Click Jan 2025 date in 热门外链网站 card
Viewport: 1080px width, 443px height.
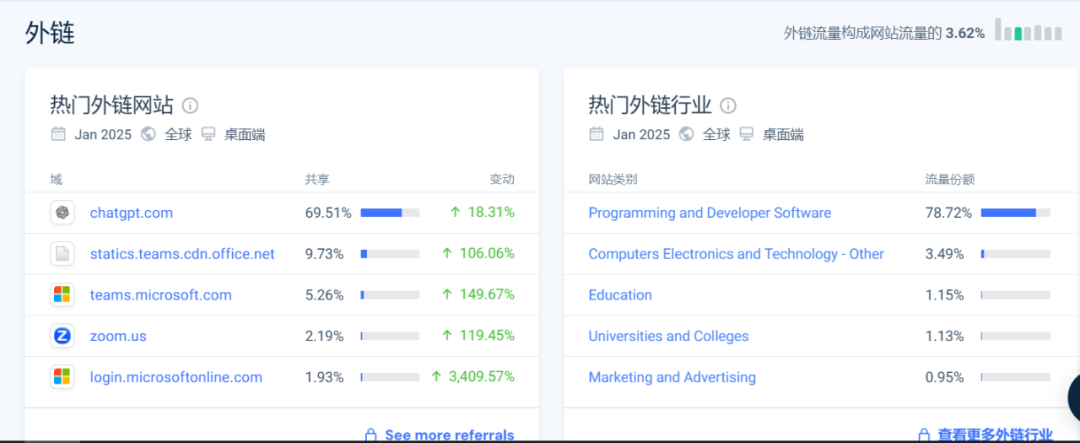(x=103, y=135)
